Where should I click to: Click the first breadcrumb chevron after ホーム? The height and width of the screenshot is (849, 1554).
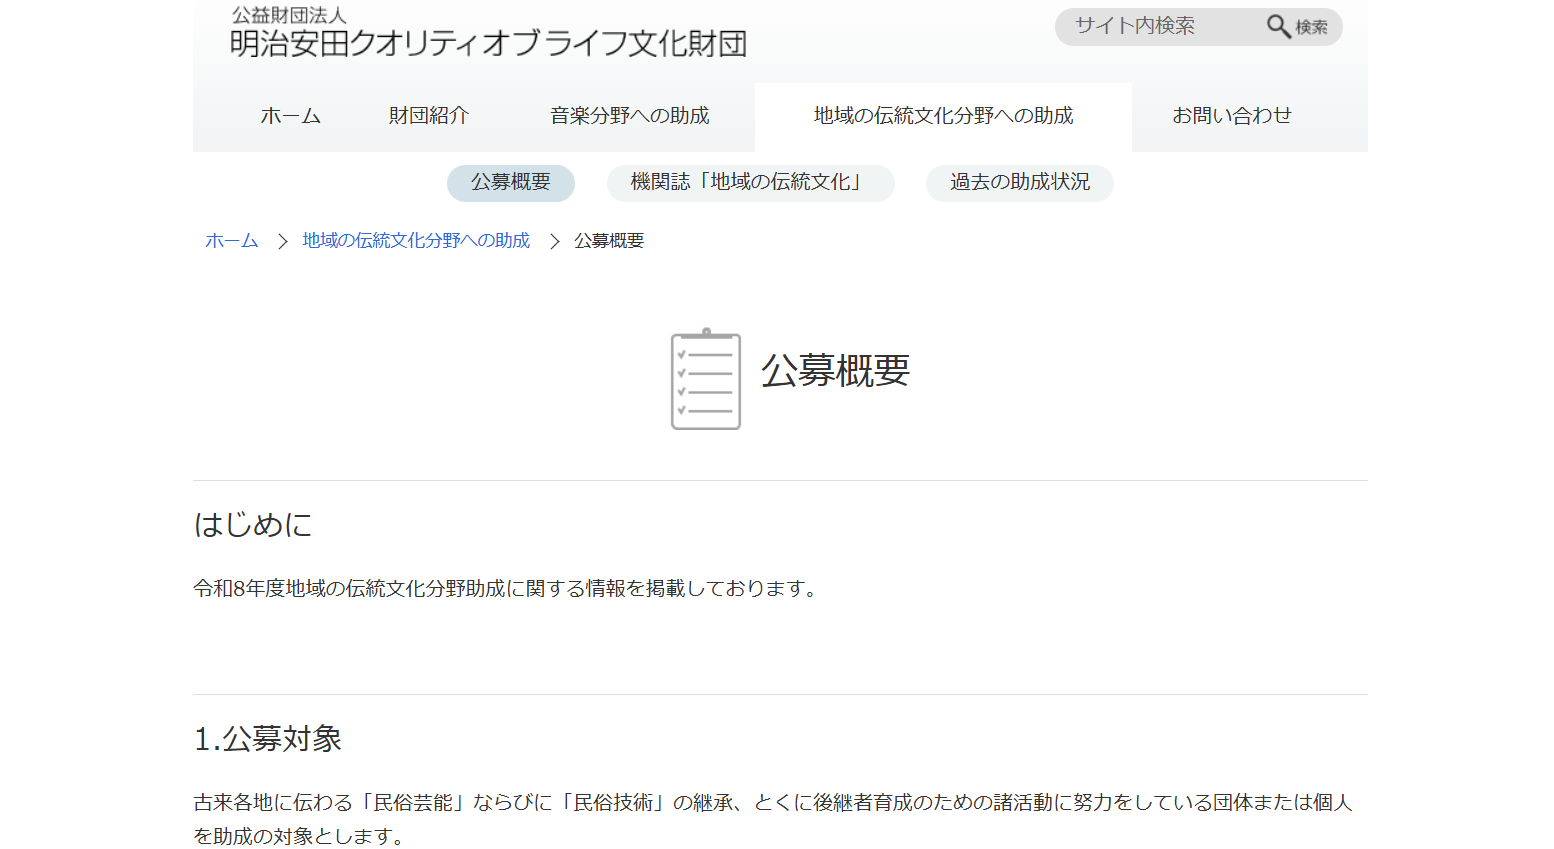point(282,241)
